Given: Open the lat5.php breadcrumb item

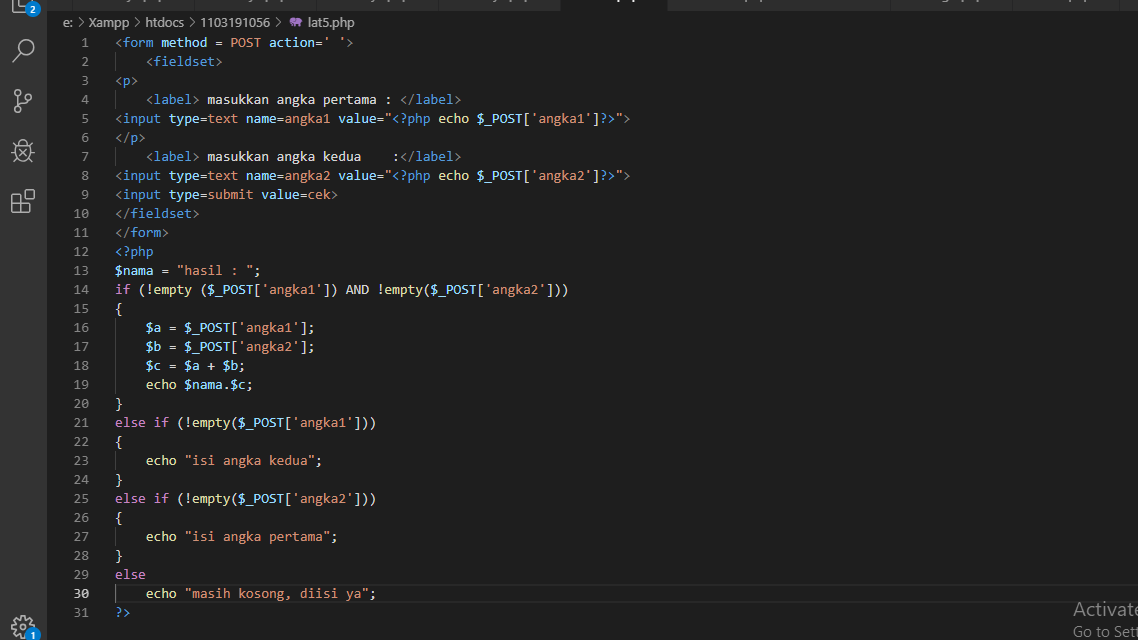Looking at the screenshot, I should (331, 22).
